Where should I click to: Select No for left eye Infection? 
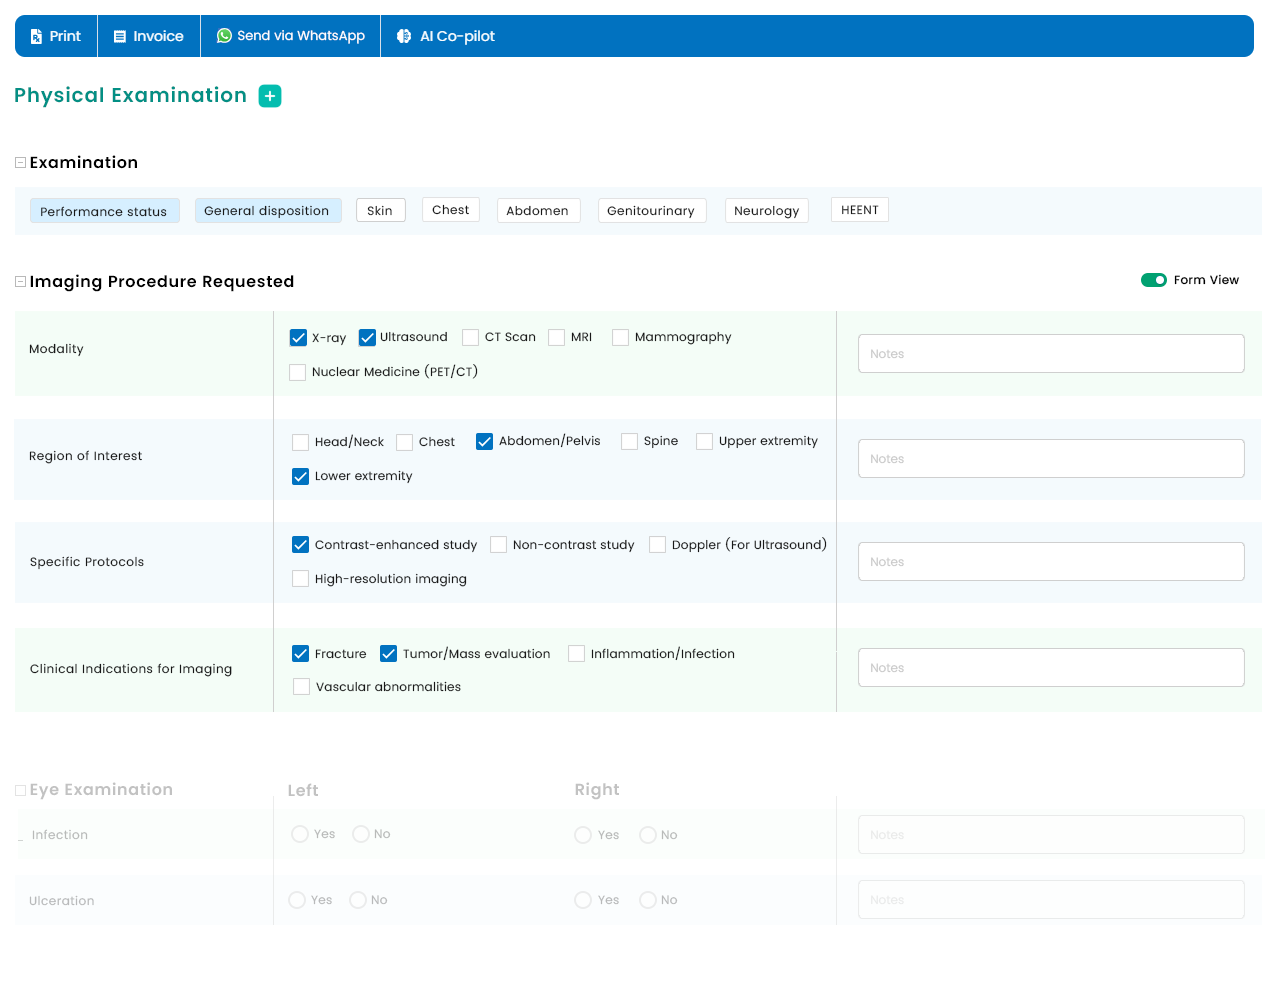(x=361, y=834)
